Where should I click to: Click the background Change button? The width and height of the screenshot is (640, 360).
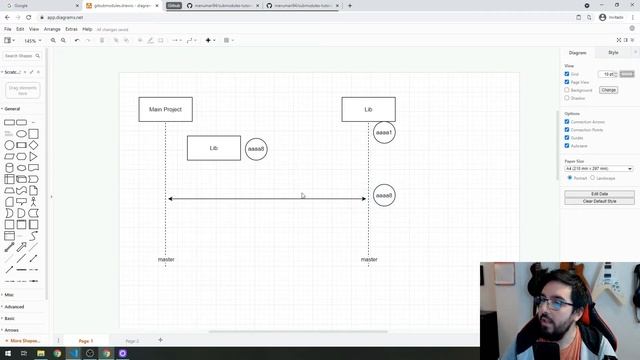(x=608, y=90)
